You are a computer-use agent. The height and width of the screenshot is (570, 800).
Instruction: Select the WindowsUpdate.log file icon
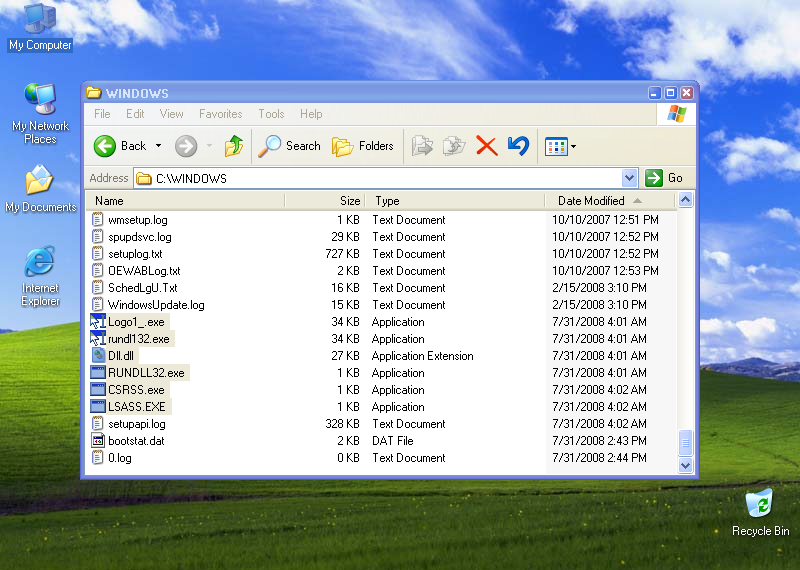click(x=97, y=305)
